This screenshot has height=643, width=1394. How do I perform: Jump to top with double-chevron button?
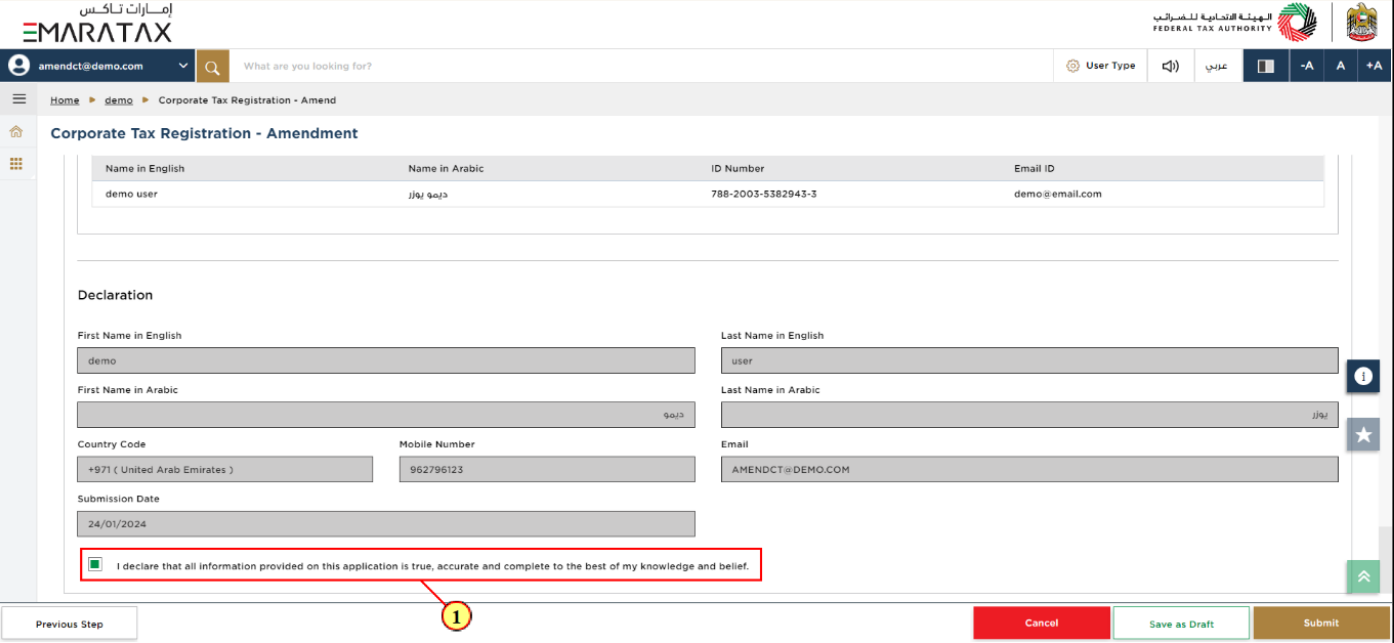[x=1363, y=577]
